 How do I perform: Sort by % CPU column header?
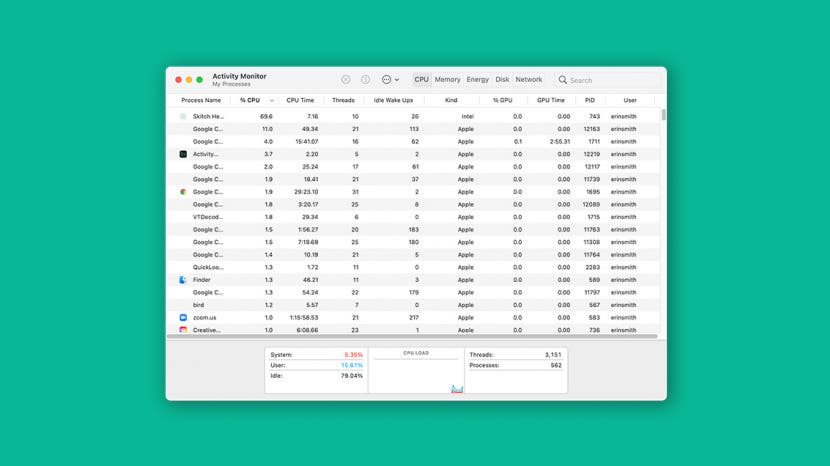(250, 100)
